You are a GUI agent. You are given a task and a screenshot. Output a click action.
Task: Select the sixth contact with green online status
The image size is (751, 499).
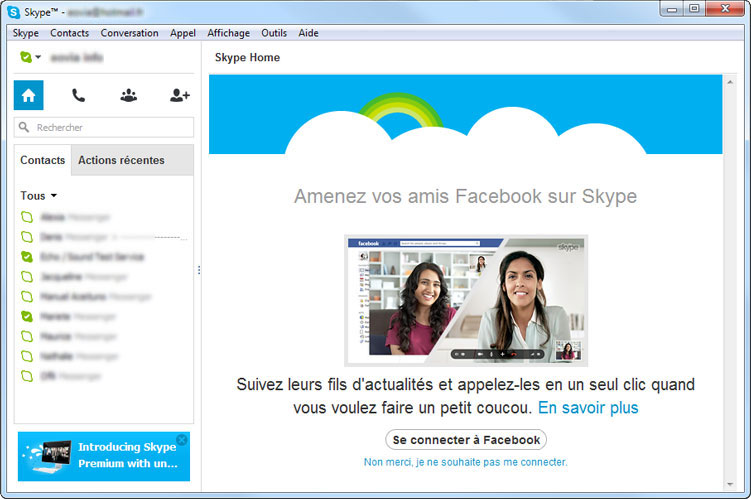pos(103,317)
